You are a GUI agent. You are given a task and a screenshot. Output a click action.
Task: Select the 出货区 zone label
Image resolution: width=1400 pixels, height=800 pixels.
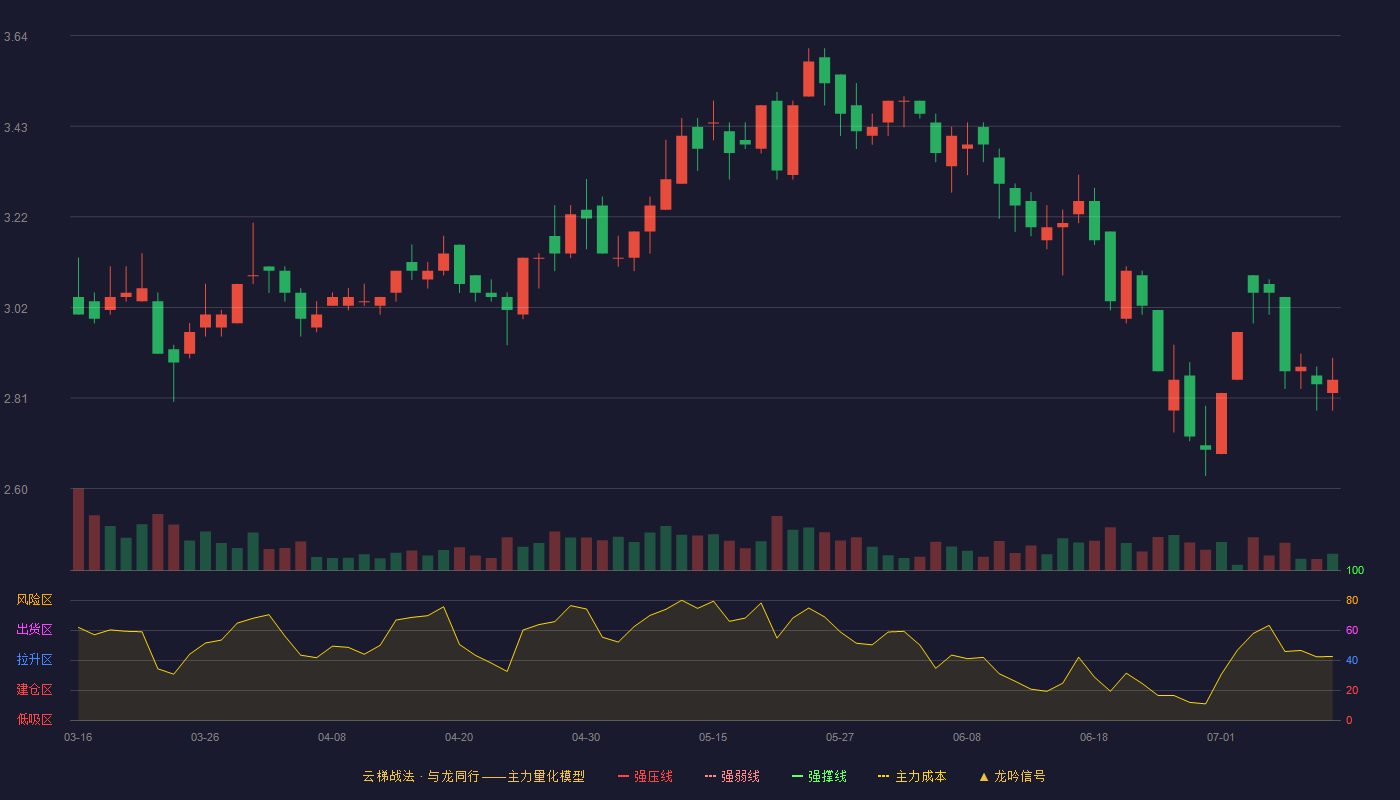(34, 630)
